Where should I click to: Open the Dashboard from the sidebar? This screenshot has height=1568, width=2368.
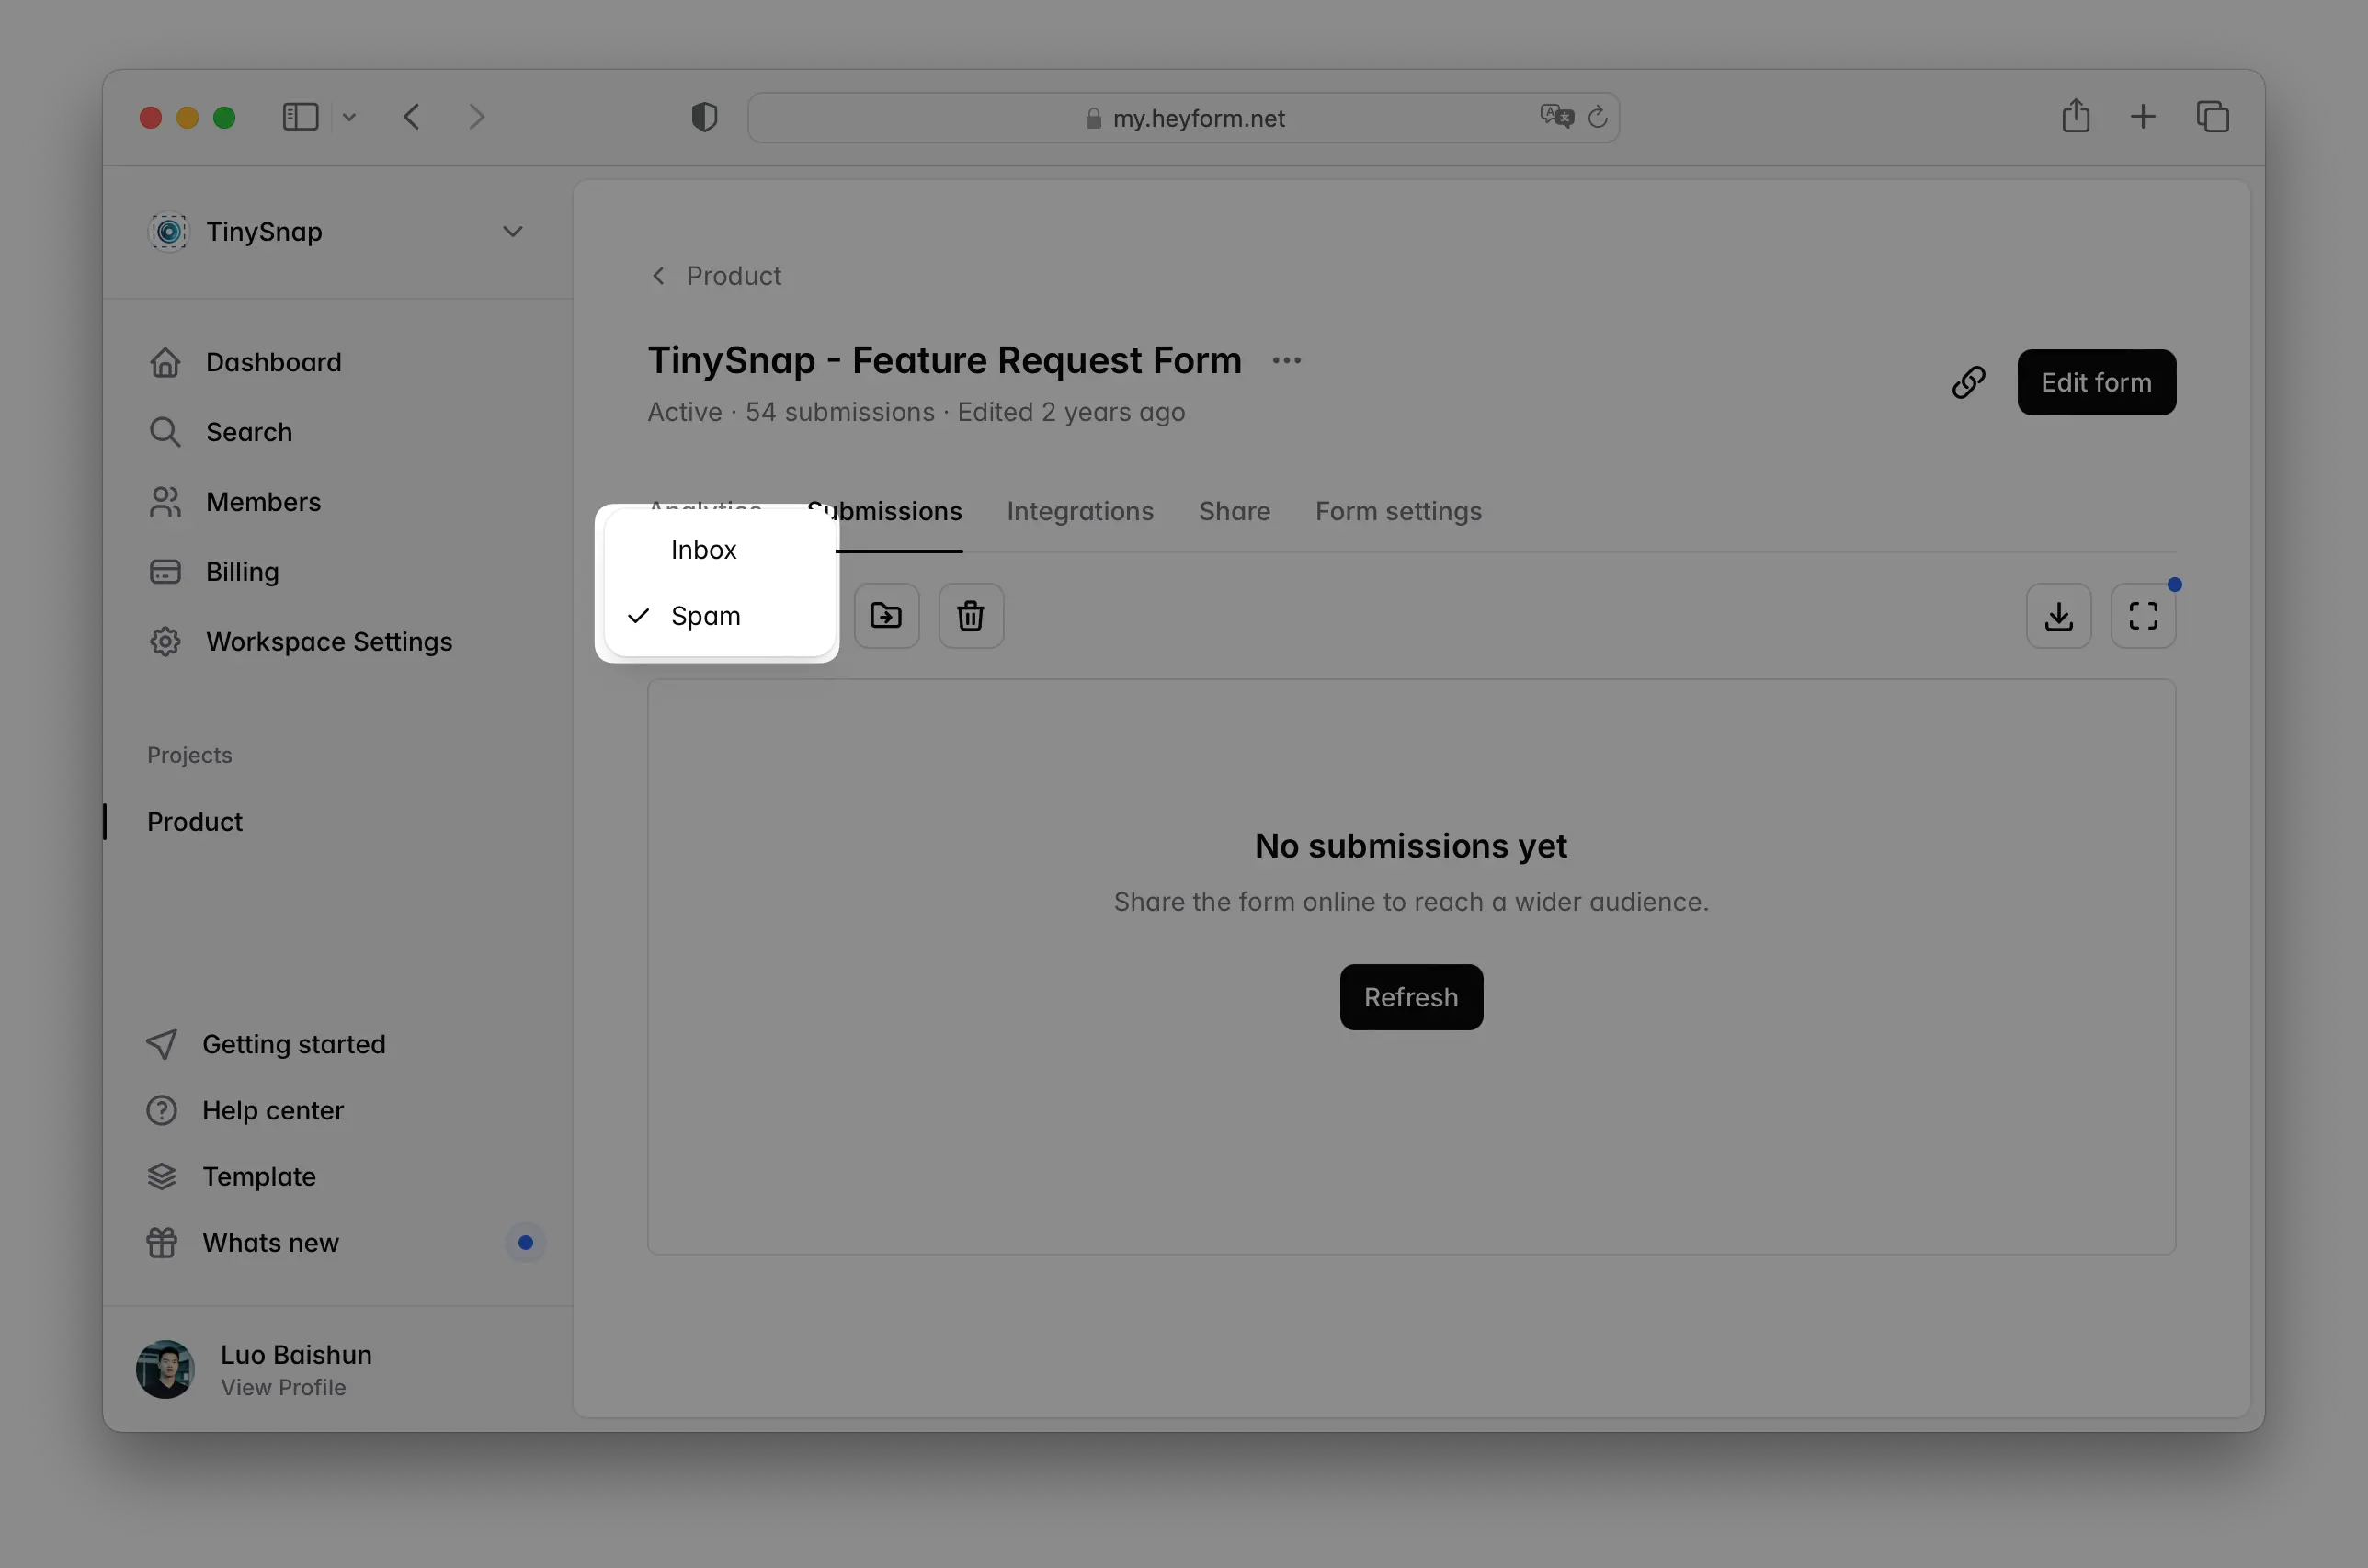click(x=272, y=361)
